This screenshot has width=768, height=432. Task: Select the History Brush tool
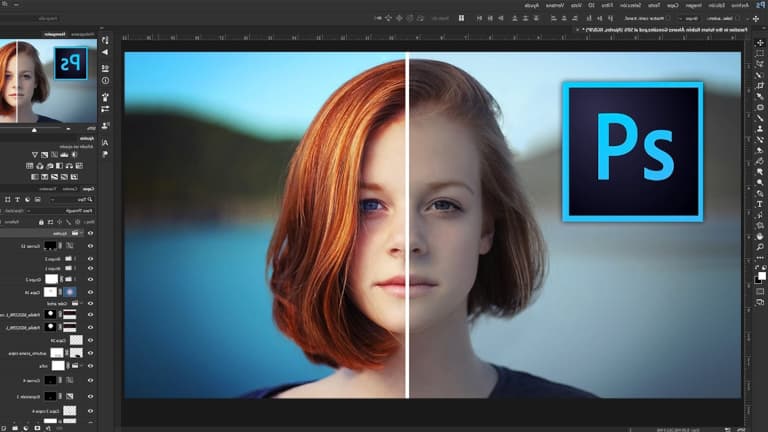760,140
